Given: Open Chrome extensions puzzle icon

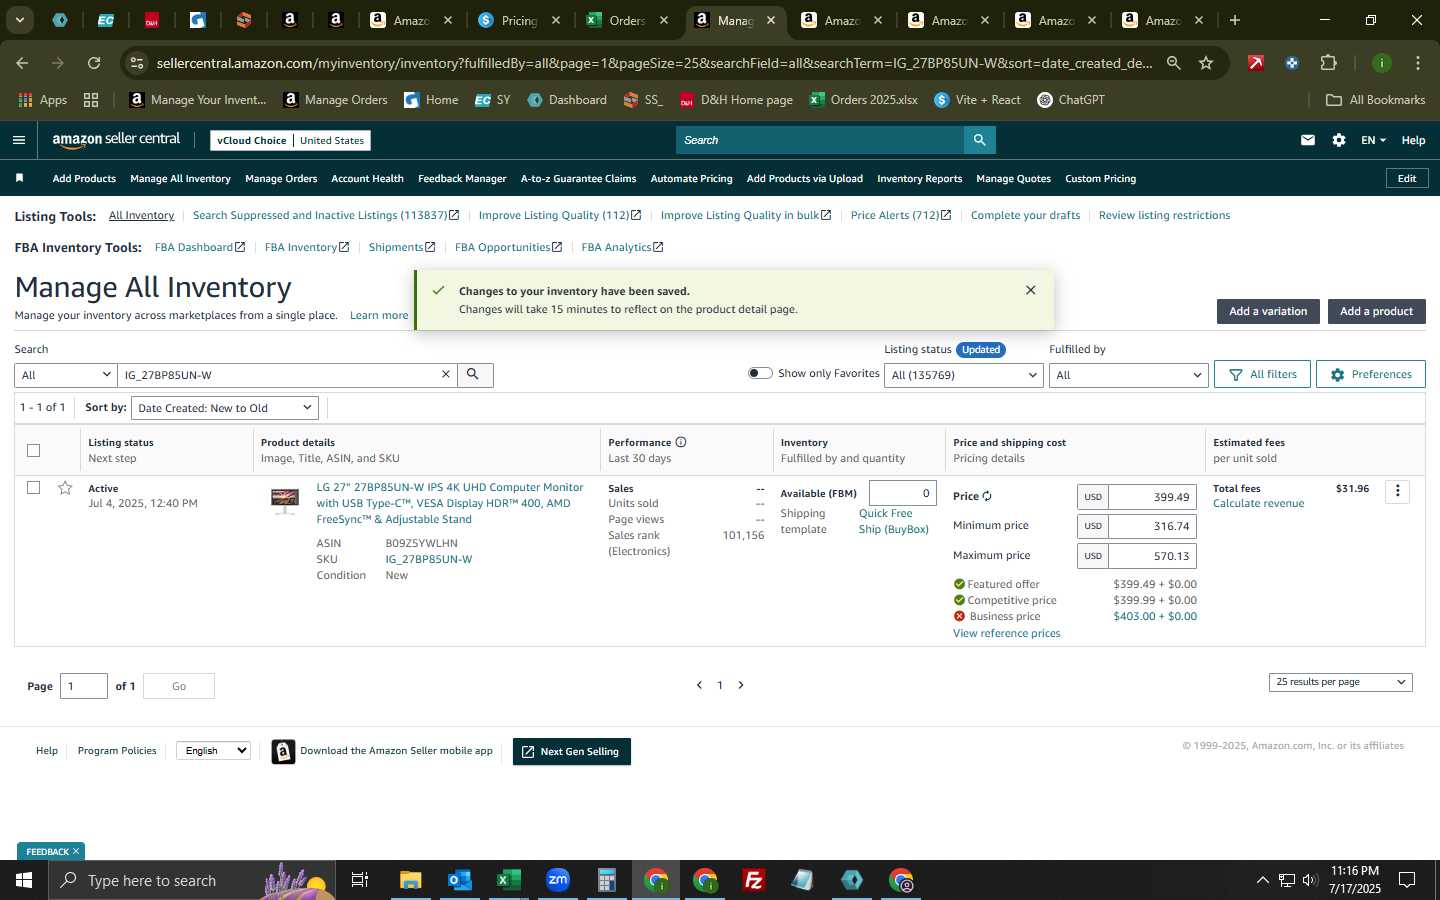Looking at the screenshot, I should click(x=1329, y=63).
